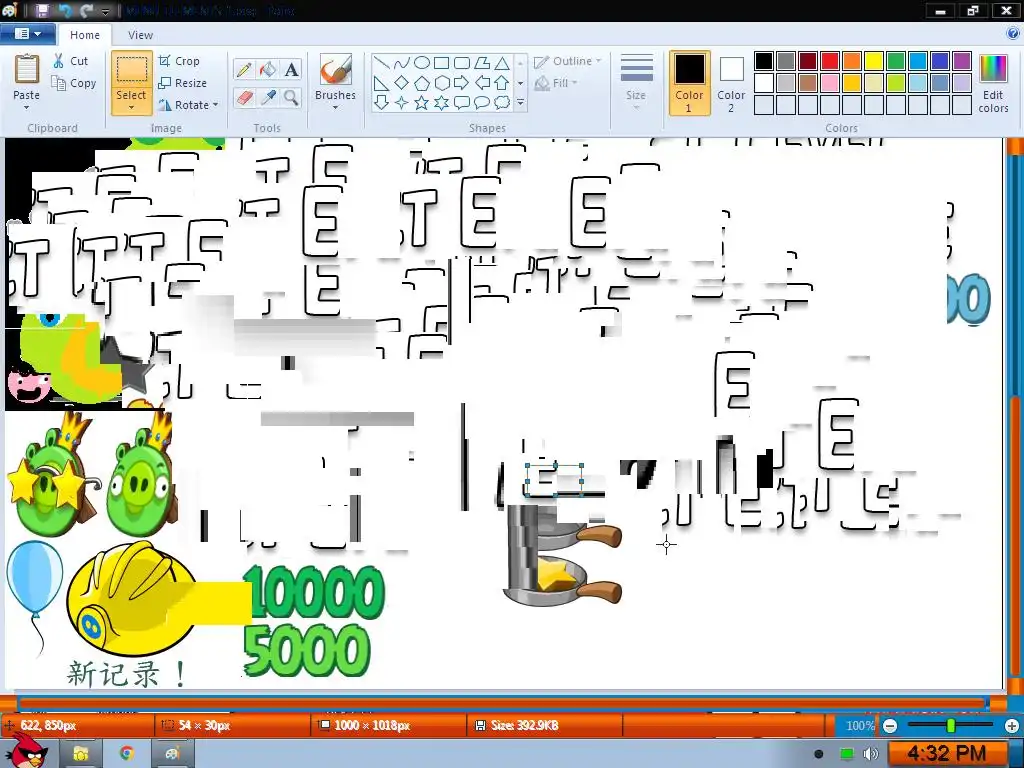Pick the Right arrow shape
1024x768 pixels.
[x=462, y=83]
